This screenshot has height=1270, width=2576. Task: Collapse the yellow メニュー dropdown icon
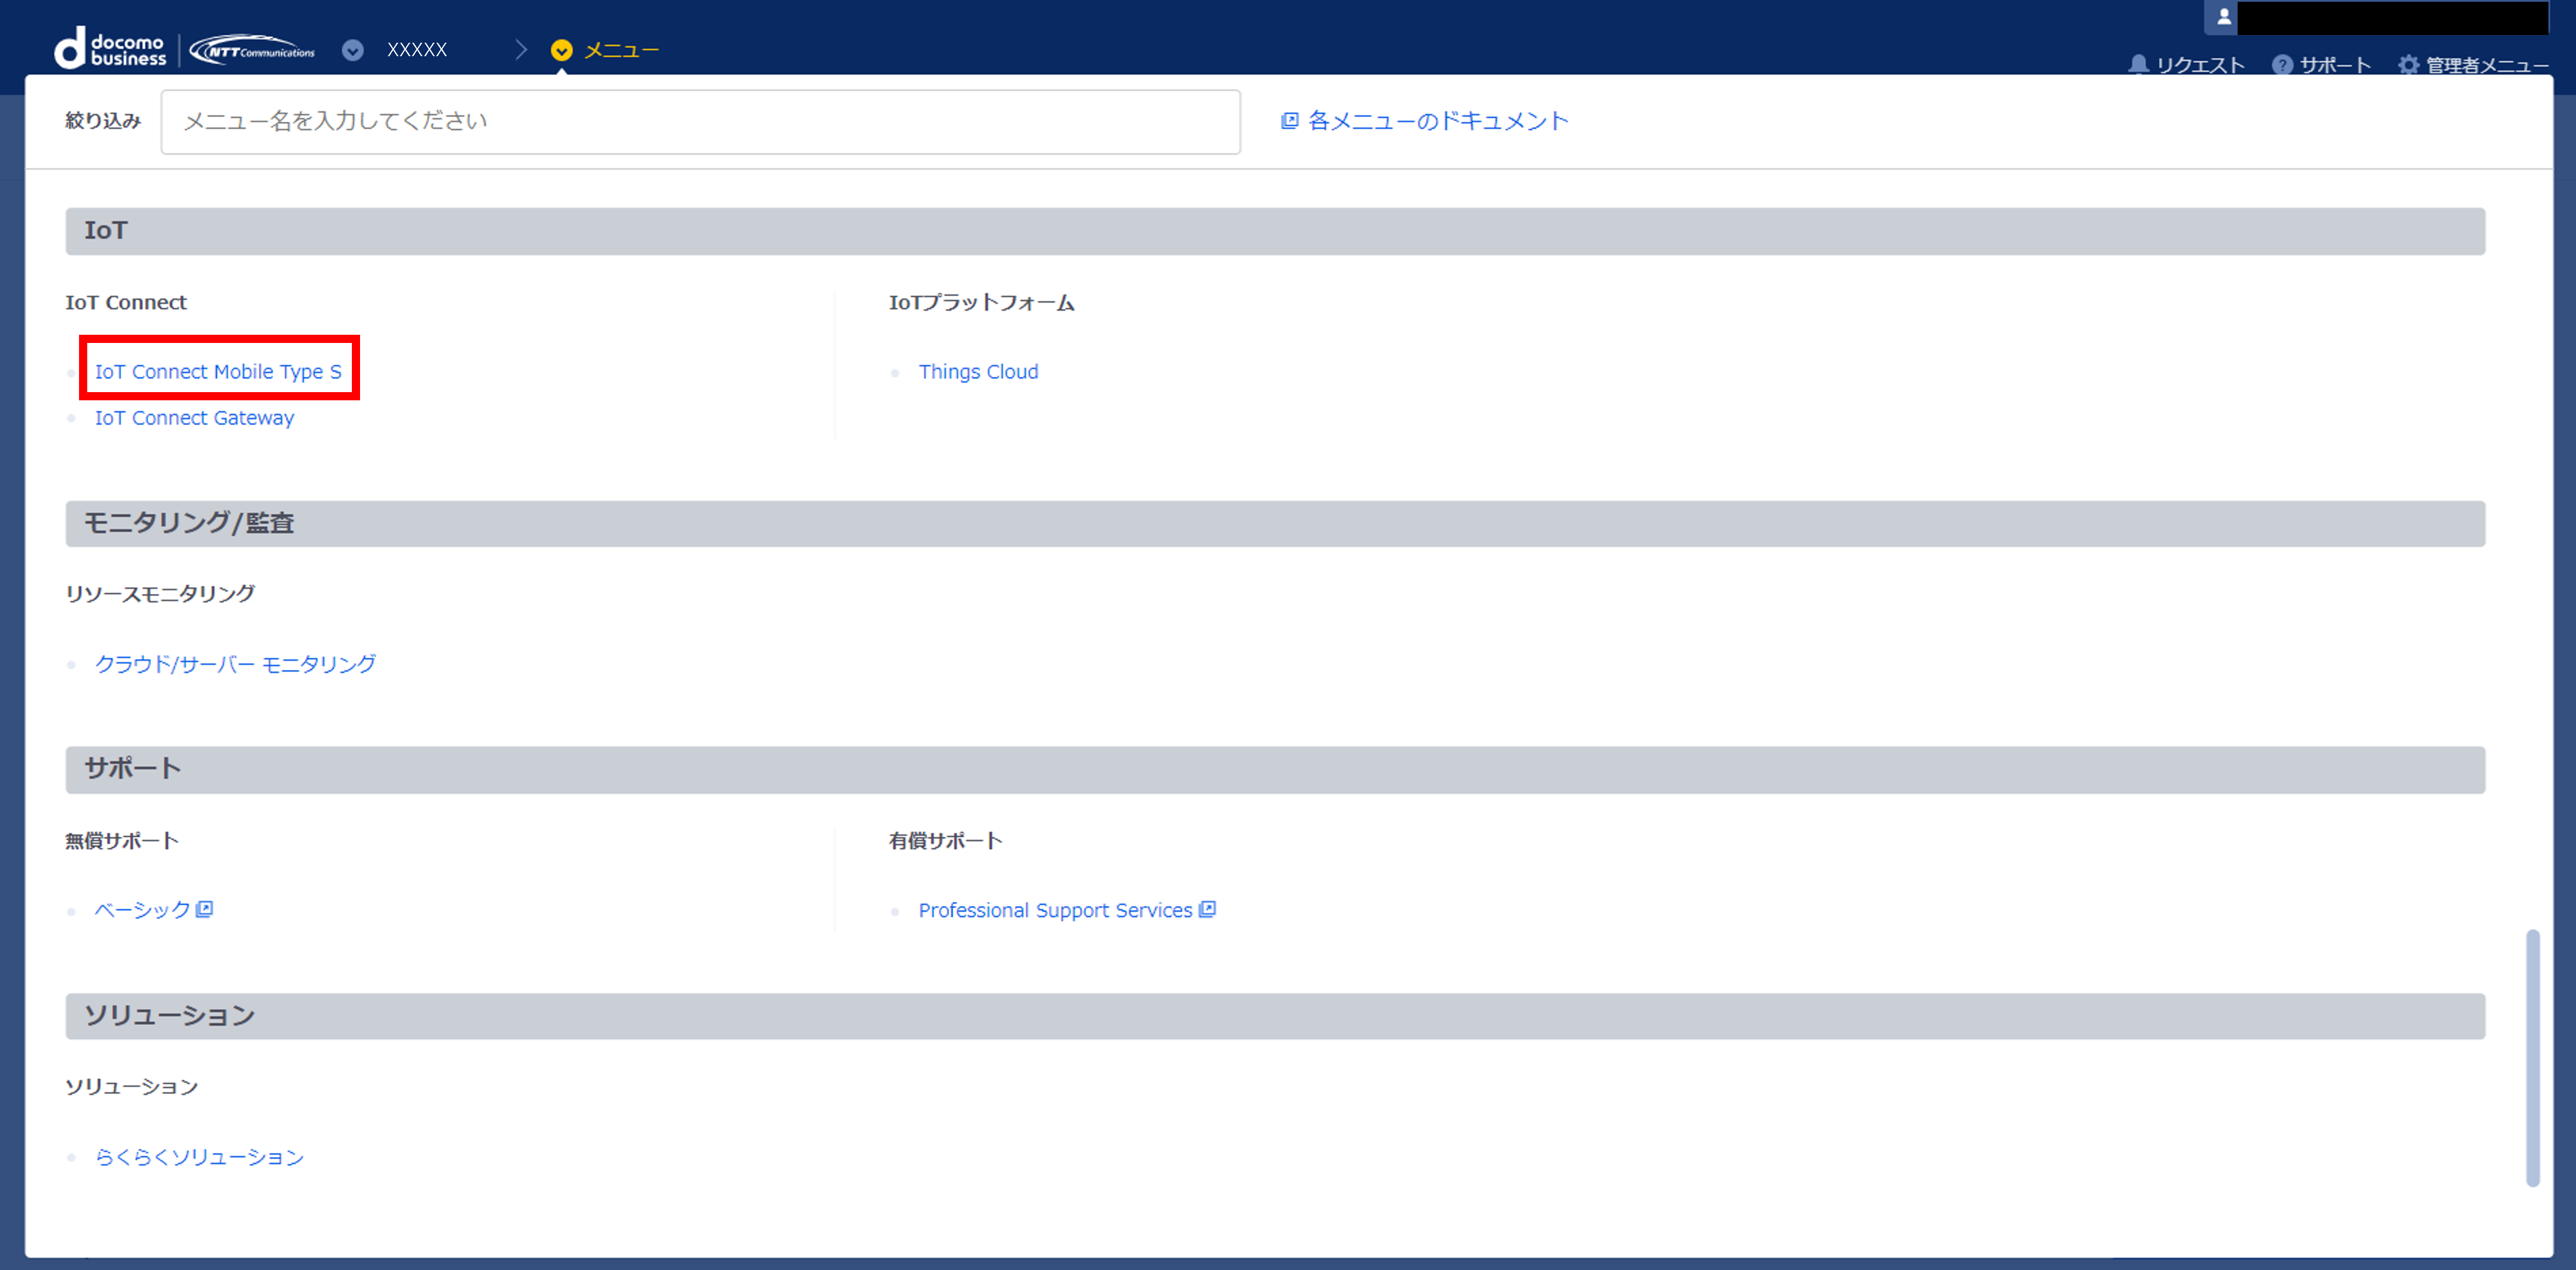pos(562,50)
